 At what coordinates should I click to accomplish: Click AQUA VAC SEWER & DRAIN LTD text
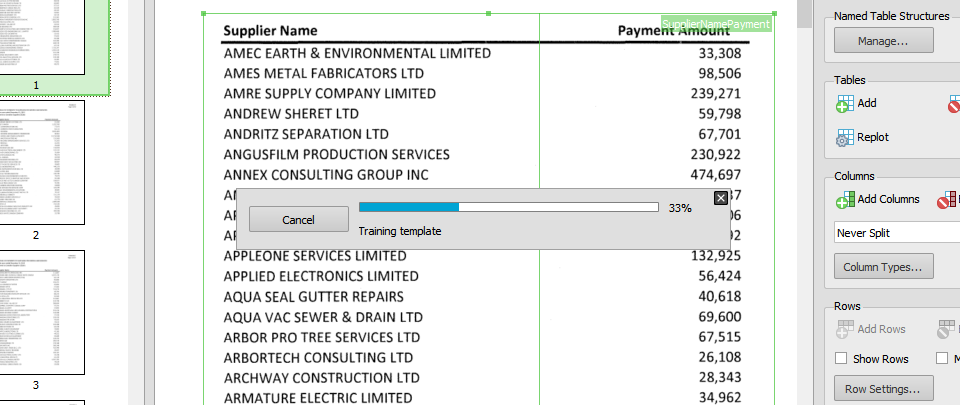click(323, 317)
